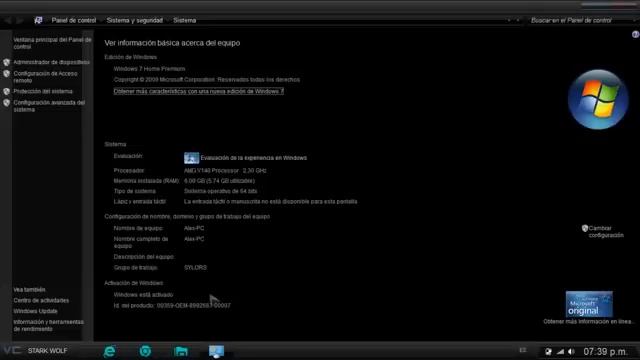Image resolution: width=640 pixels, height=360 pixels.
Task: Click the Microsoft original genuine badge
Action: coord(589,304)
